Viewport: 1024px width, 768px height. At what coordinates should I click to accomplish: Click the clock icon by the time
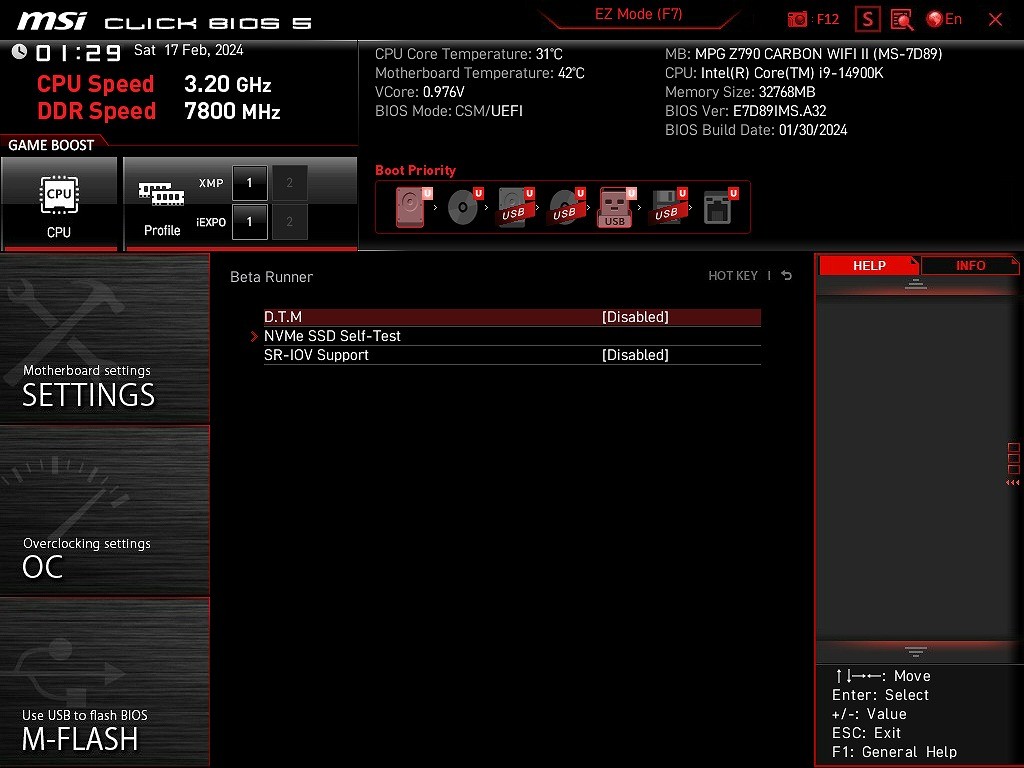coord(19,51)
